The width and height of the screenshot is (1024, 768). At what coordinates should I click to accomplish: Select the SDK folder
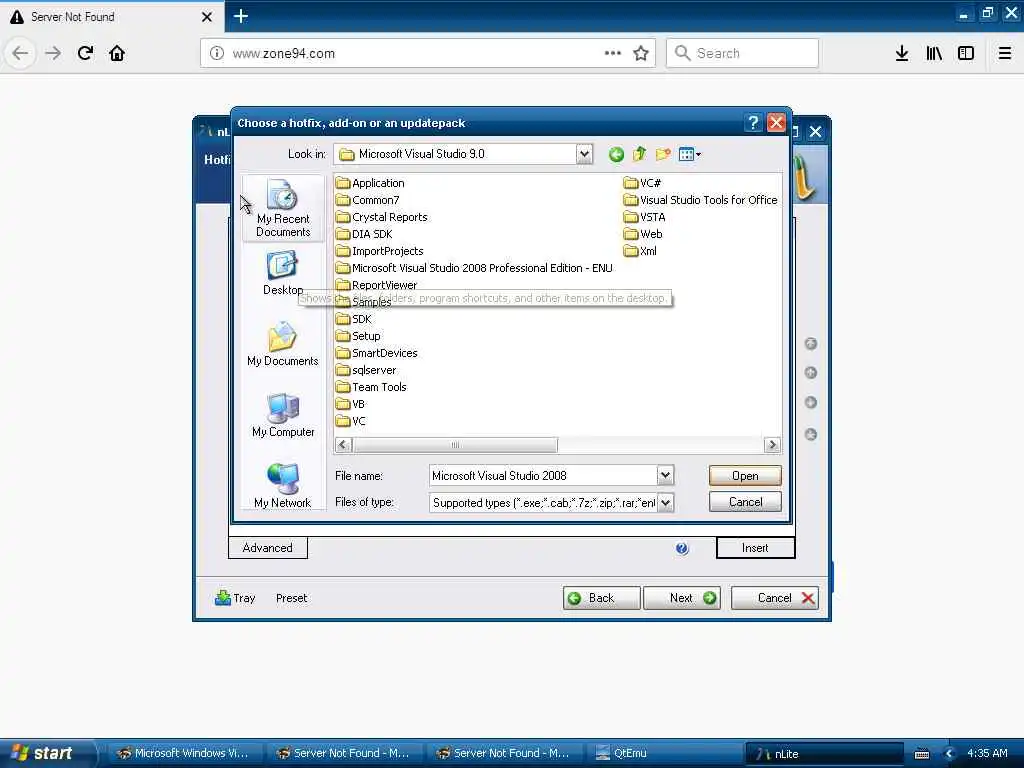354,319
